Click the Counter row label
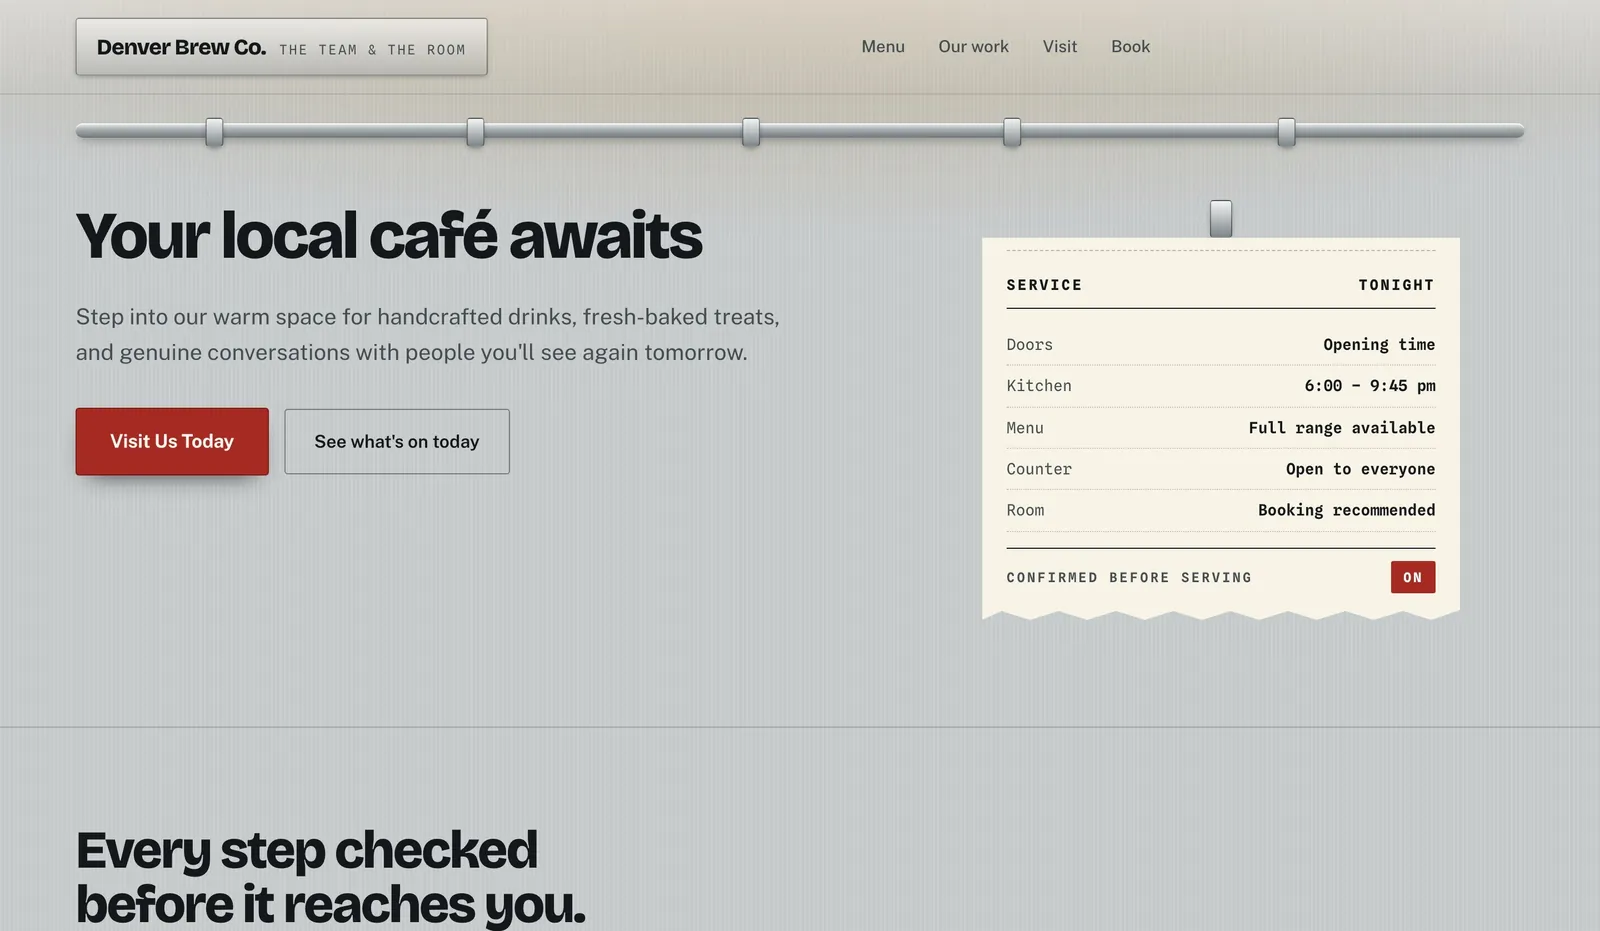This screenshot has width=1600, height=931. [x=1038, y=469]
